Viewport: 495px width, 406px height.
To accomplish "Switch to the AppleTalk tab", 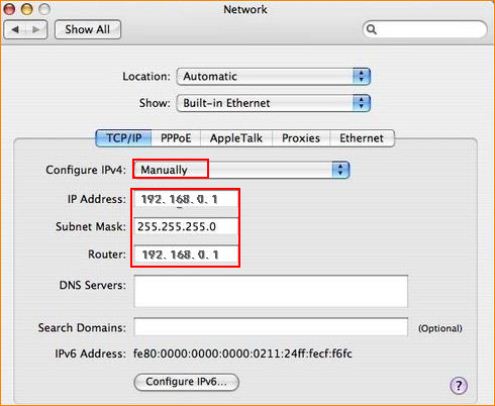I will [236, 138].
